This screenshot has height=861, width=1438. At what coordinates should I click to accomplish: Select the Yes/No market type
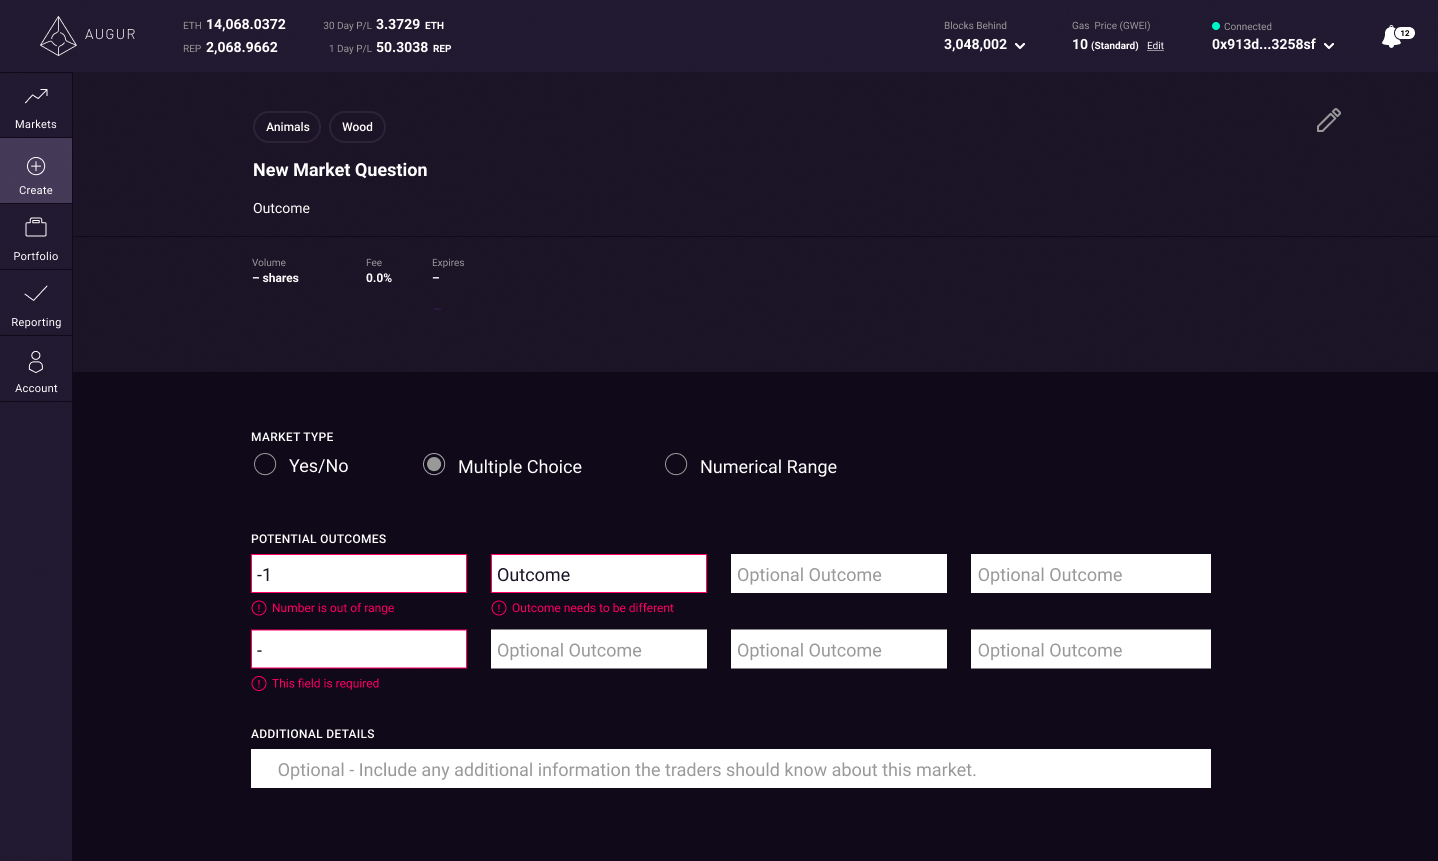264,464
